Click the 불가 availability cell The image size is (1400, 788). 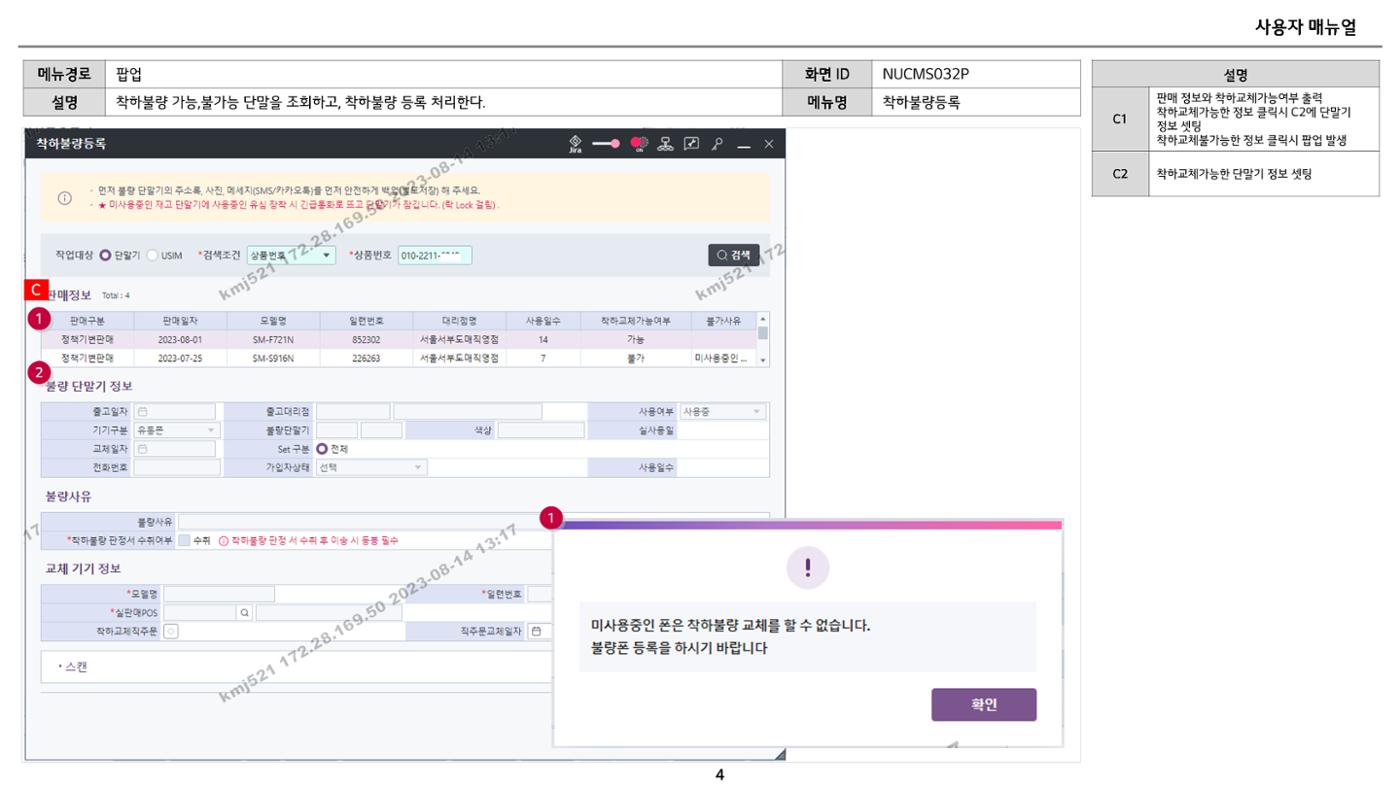[635, 357]
